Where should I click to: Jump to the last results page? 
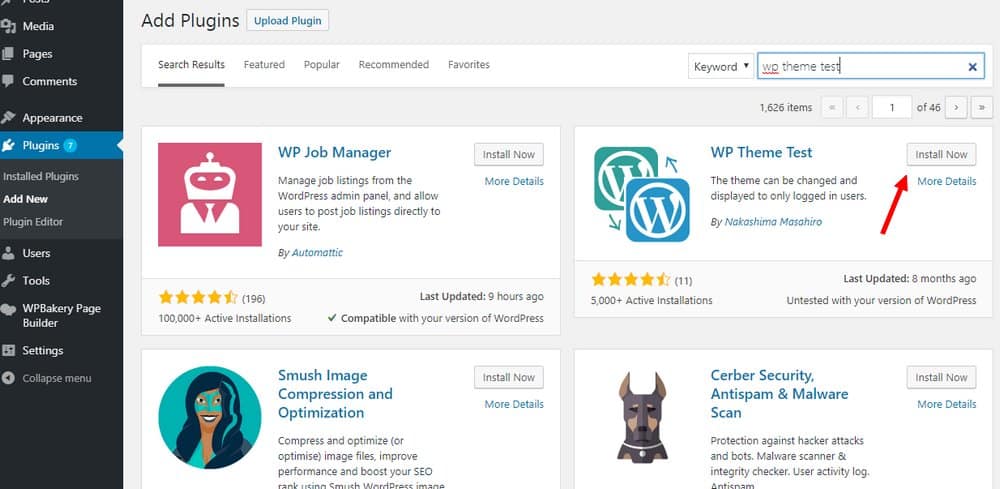[x=982, y=107]
